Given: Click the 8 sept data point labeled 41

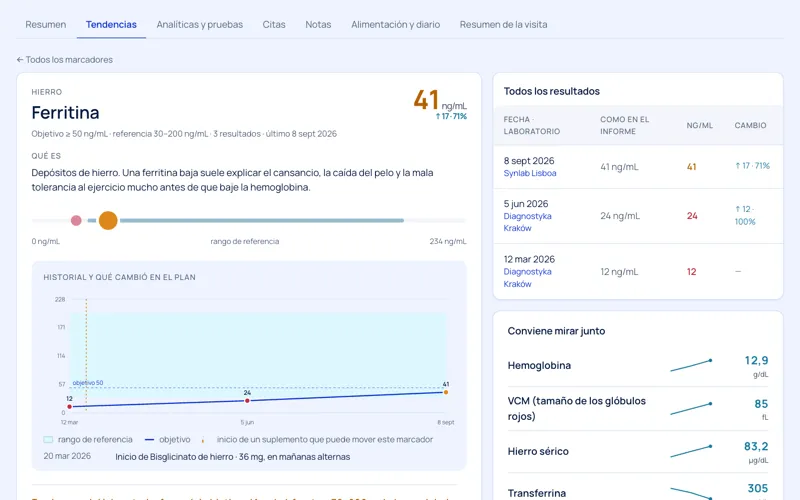Looking at the screenshot, I should pyautogui.click(x=446, y=392).
